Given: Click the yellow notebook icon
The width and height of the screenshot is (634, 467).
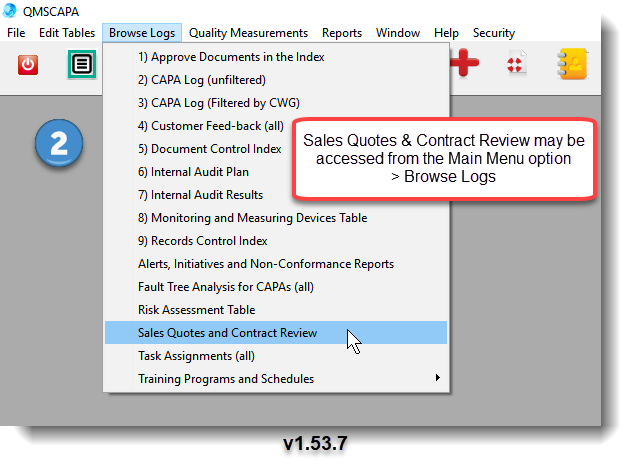Looking at the screenshot, I should point(572,65).
